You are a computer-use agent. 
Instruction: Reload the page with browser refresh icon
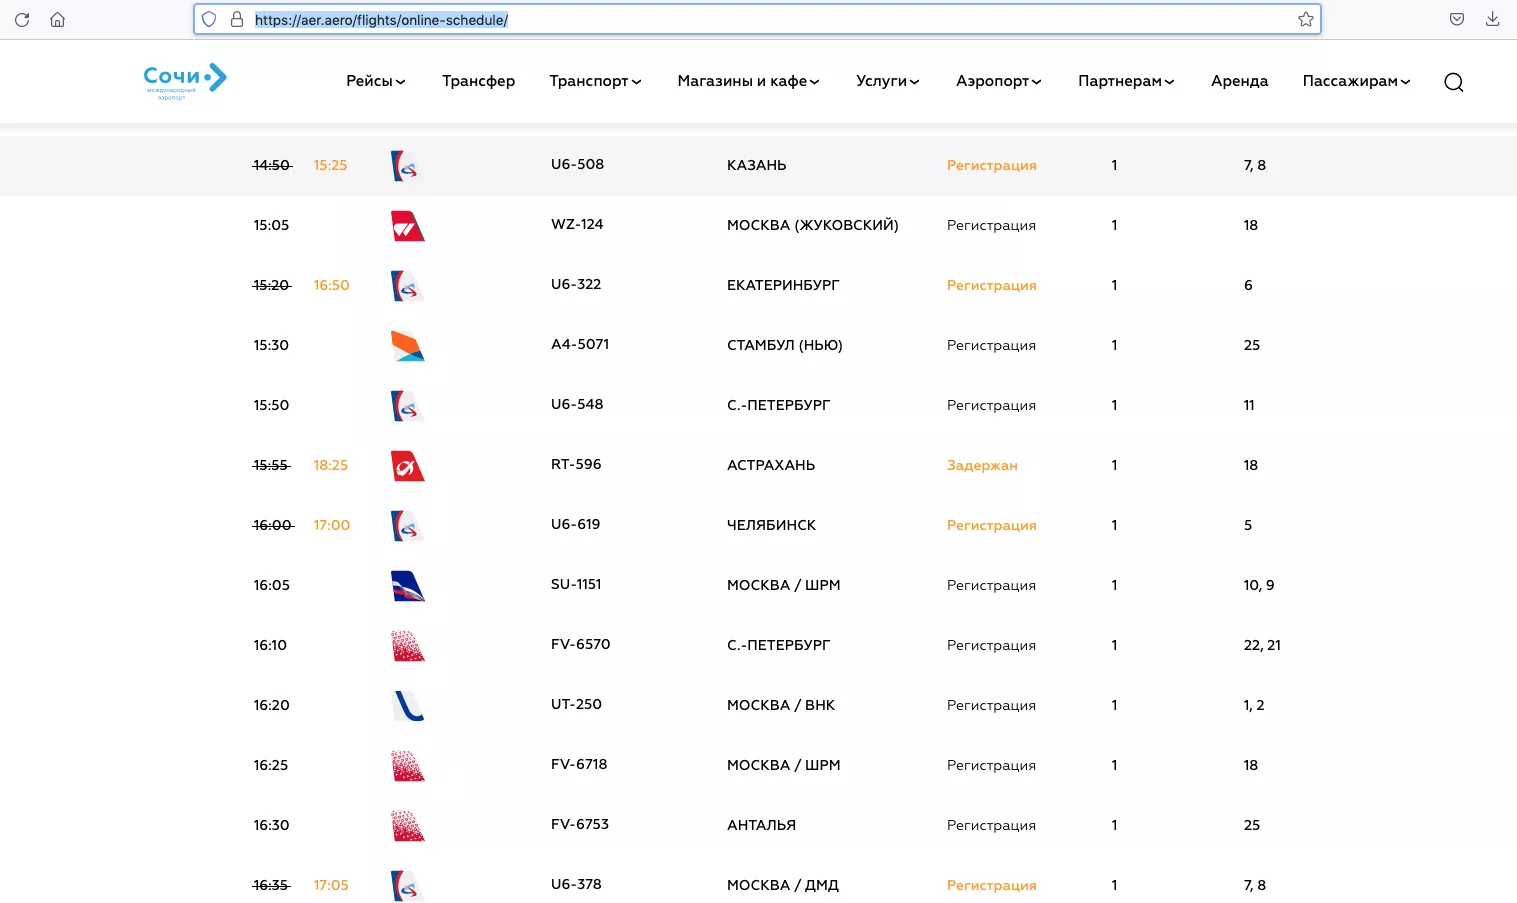click(x=22, y=19)
